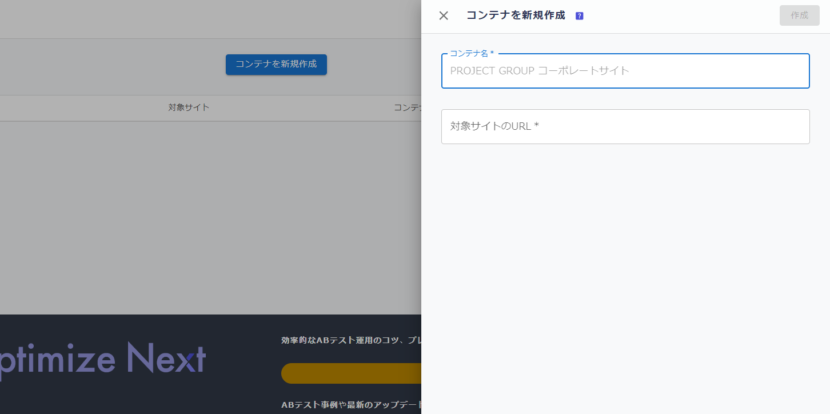830x414 pixels.
Task: Close the new container panel with X
Action: 444,16
